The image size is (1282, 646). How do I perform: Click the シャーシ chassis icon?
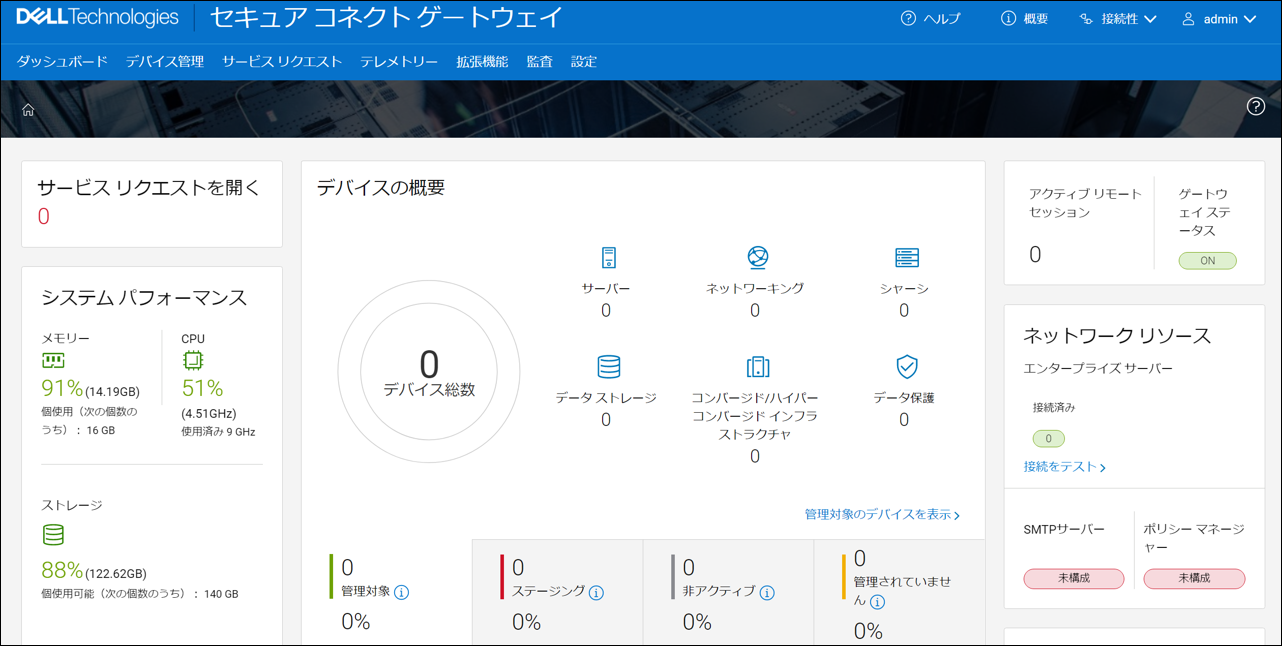click(907, 258)
